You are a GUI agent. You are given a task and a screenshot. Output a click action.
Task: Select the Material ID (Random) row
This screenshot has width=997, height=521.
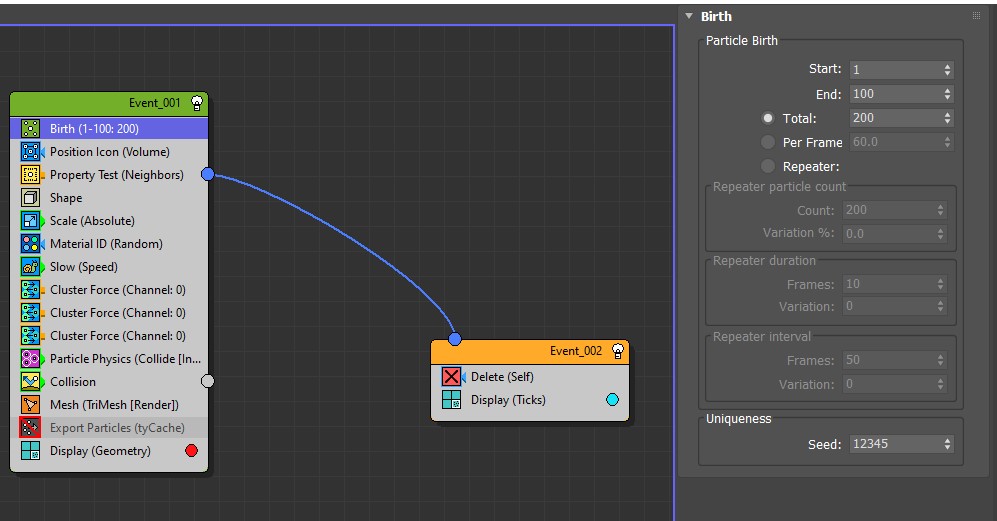click(109, 244)
